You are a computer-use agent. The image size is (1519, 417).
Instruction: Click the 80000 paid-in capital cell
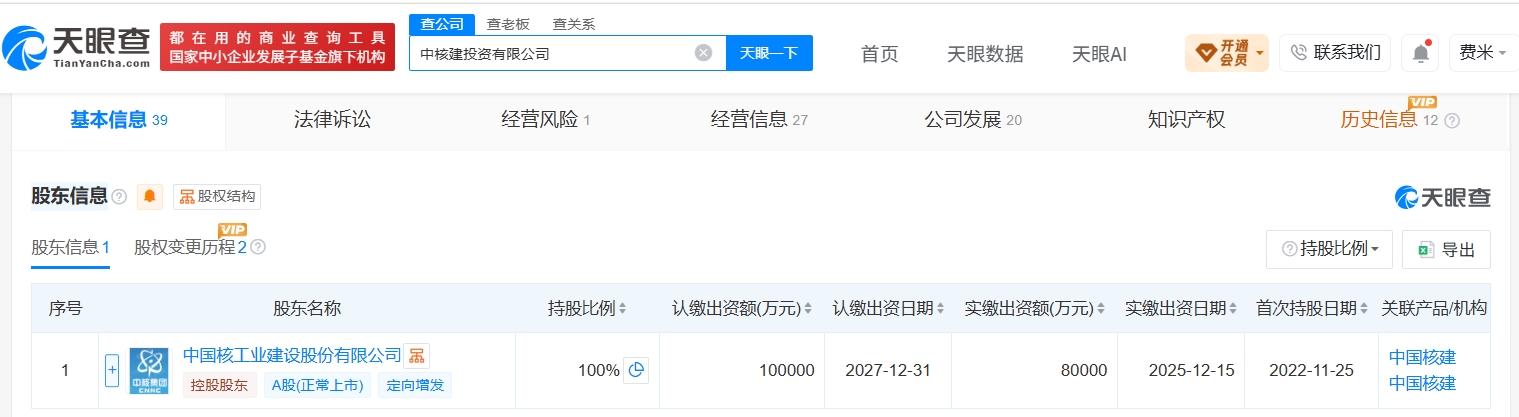[x=1034, y=370]
